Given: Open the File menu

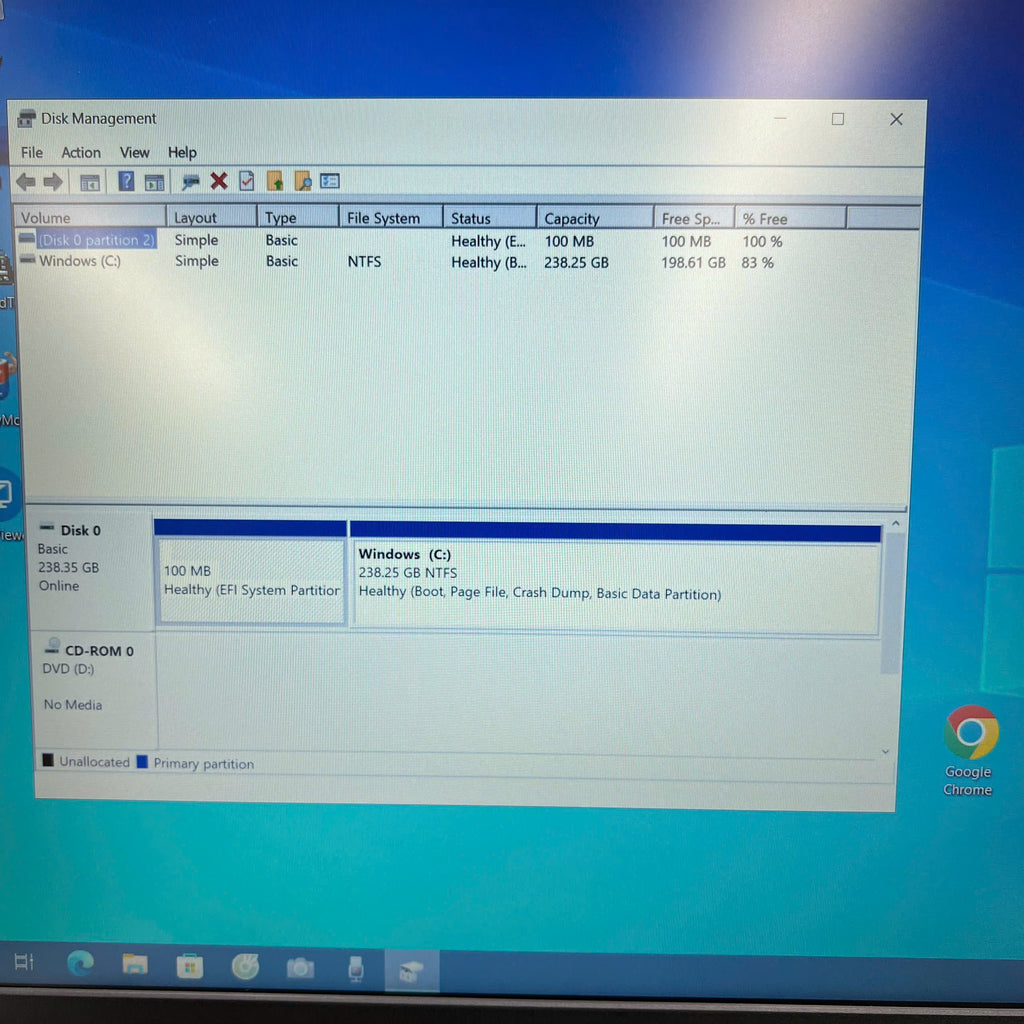Looking at the screenshot, I should [32, 153].
